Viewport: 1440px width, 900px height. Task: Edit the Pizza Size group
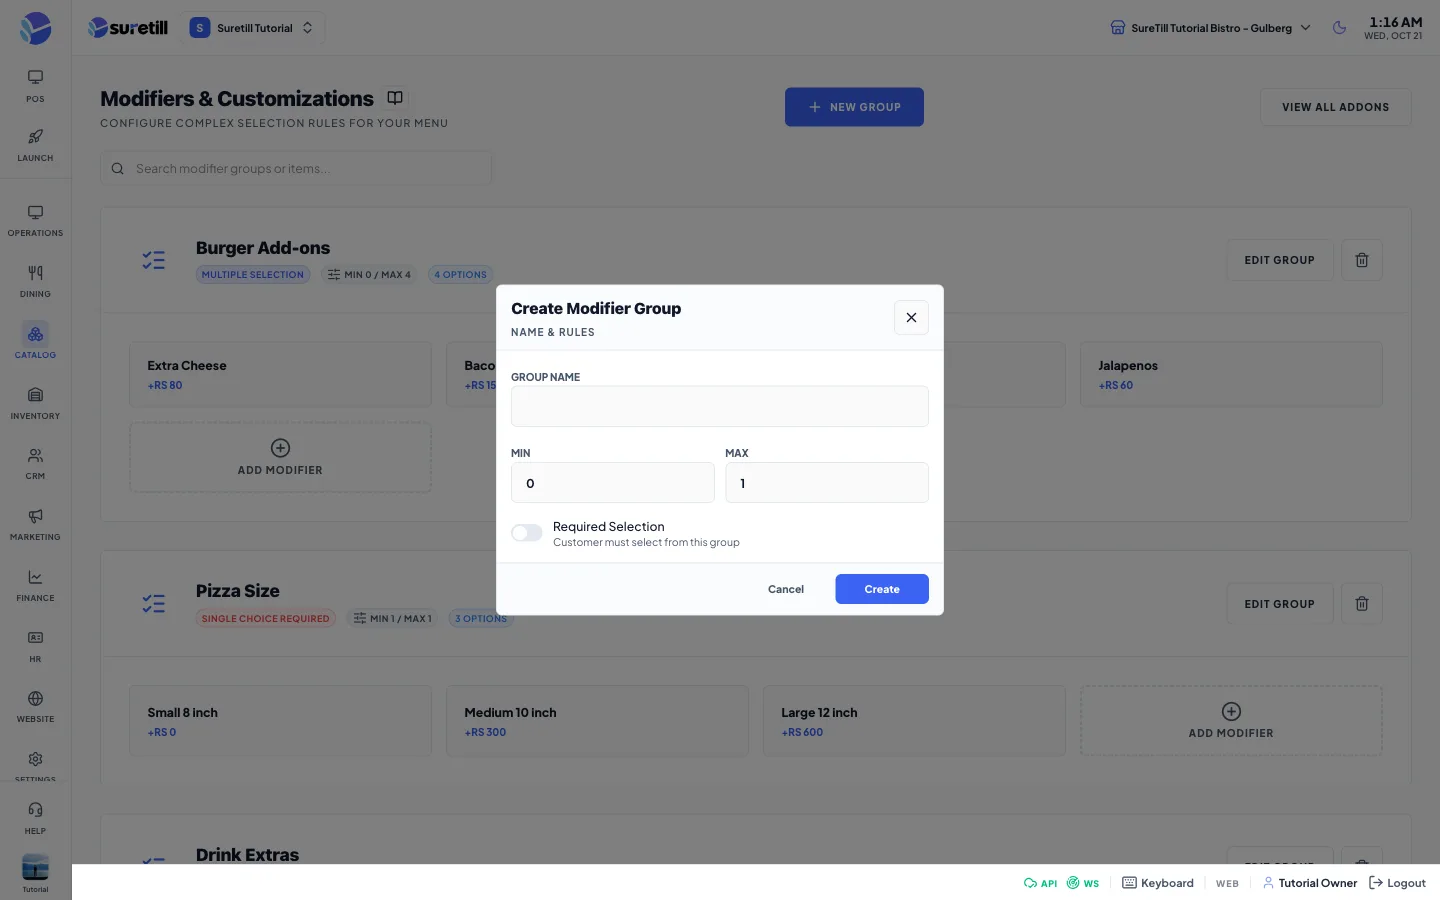1279,604
